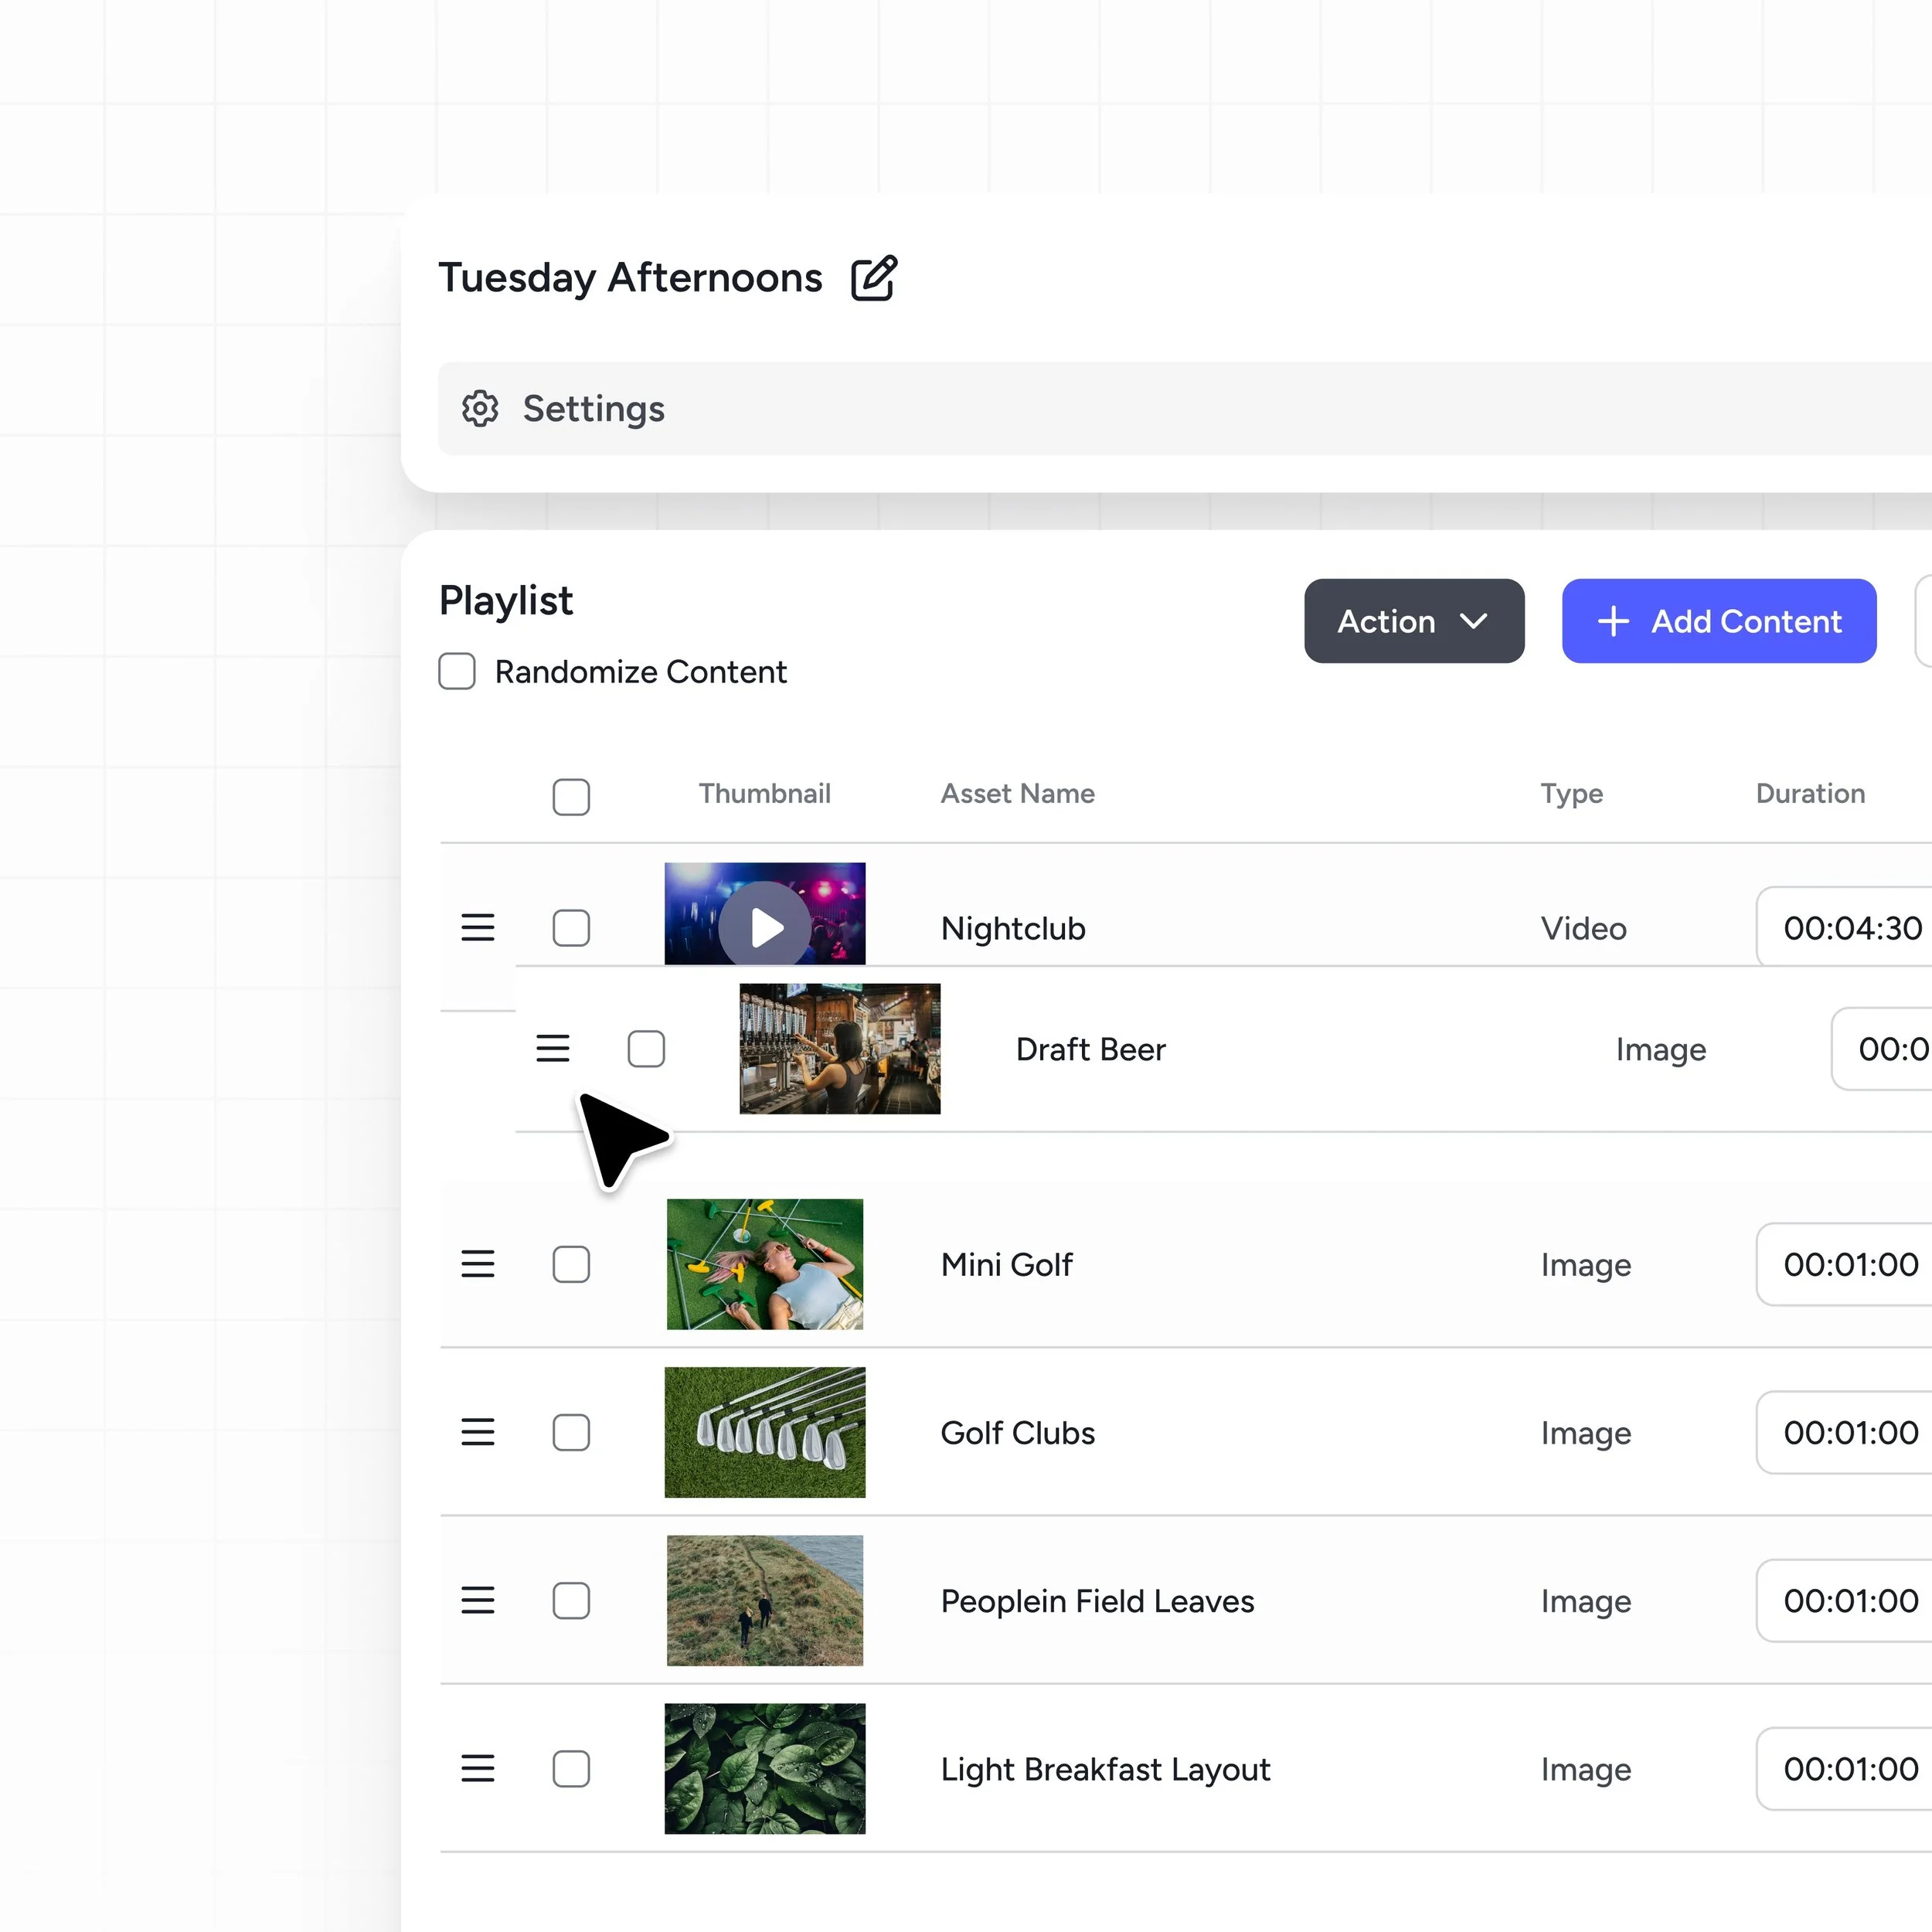The image size is (1932, 1932).
Task: Select the header checkbox to choose all assets
Action: click(x=571, y=796)
